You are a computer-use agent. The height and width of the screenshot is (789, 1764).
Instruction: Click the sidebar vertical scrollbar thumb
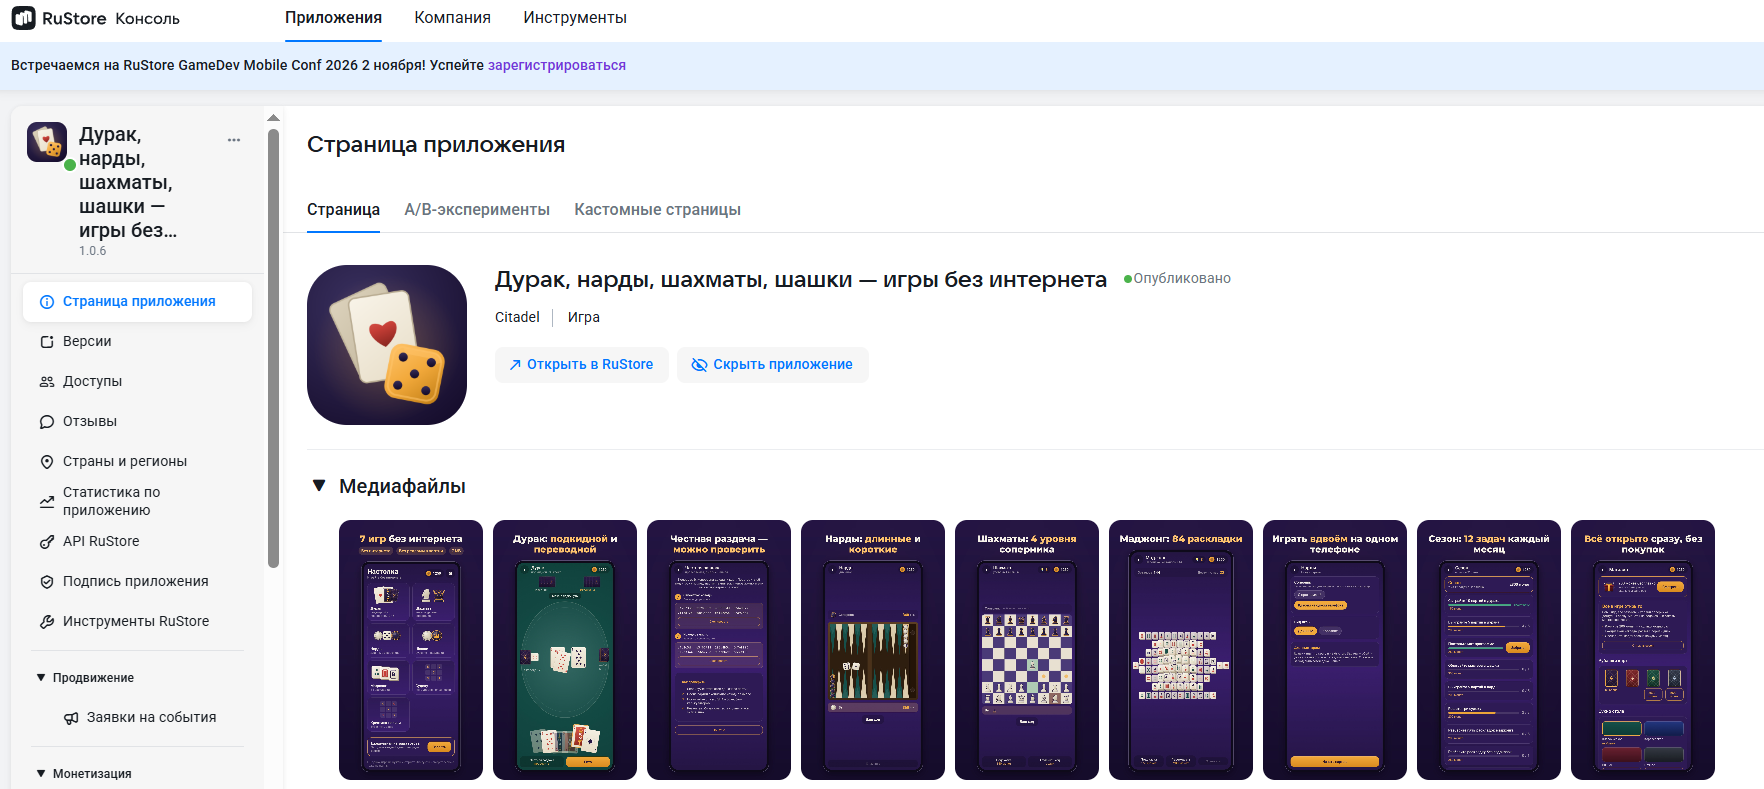(x=274, y=348)
